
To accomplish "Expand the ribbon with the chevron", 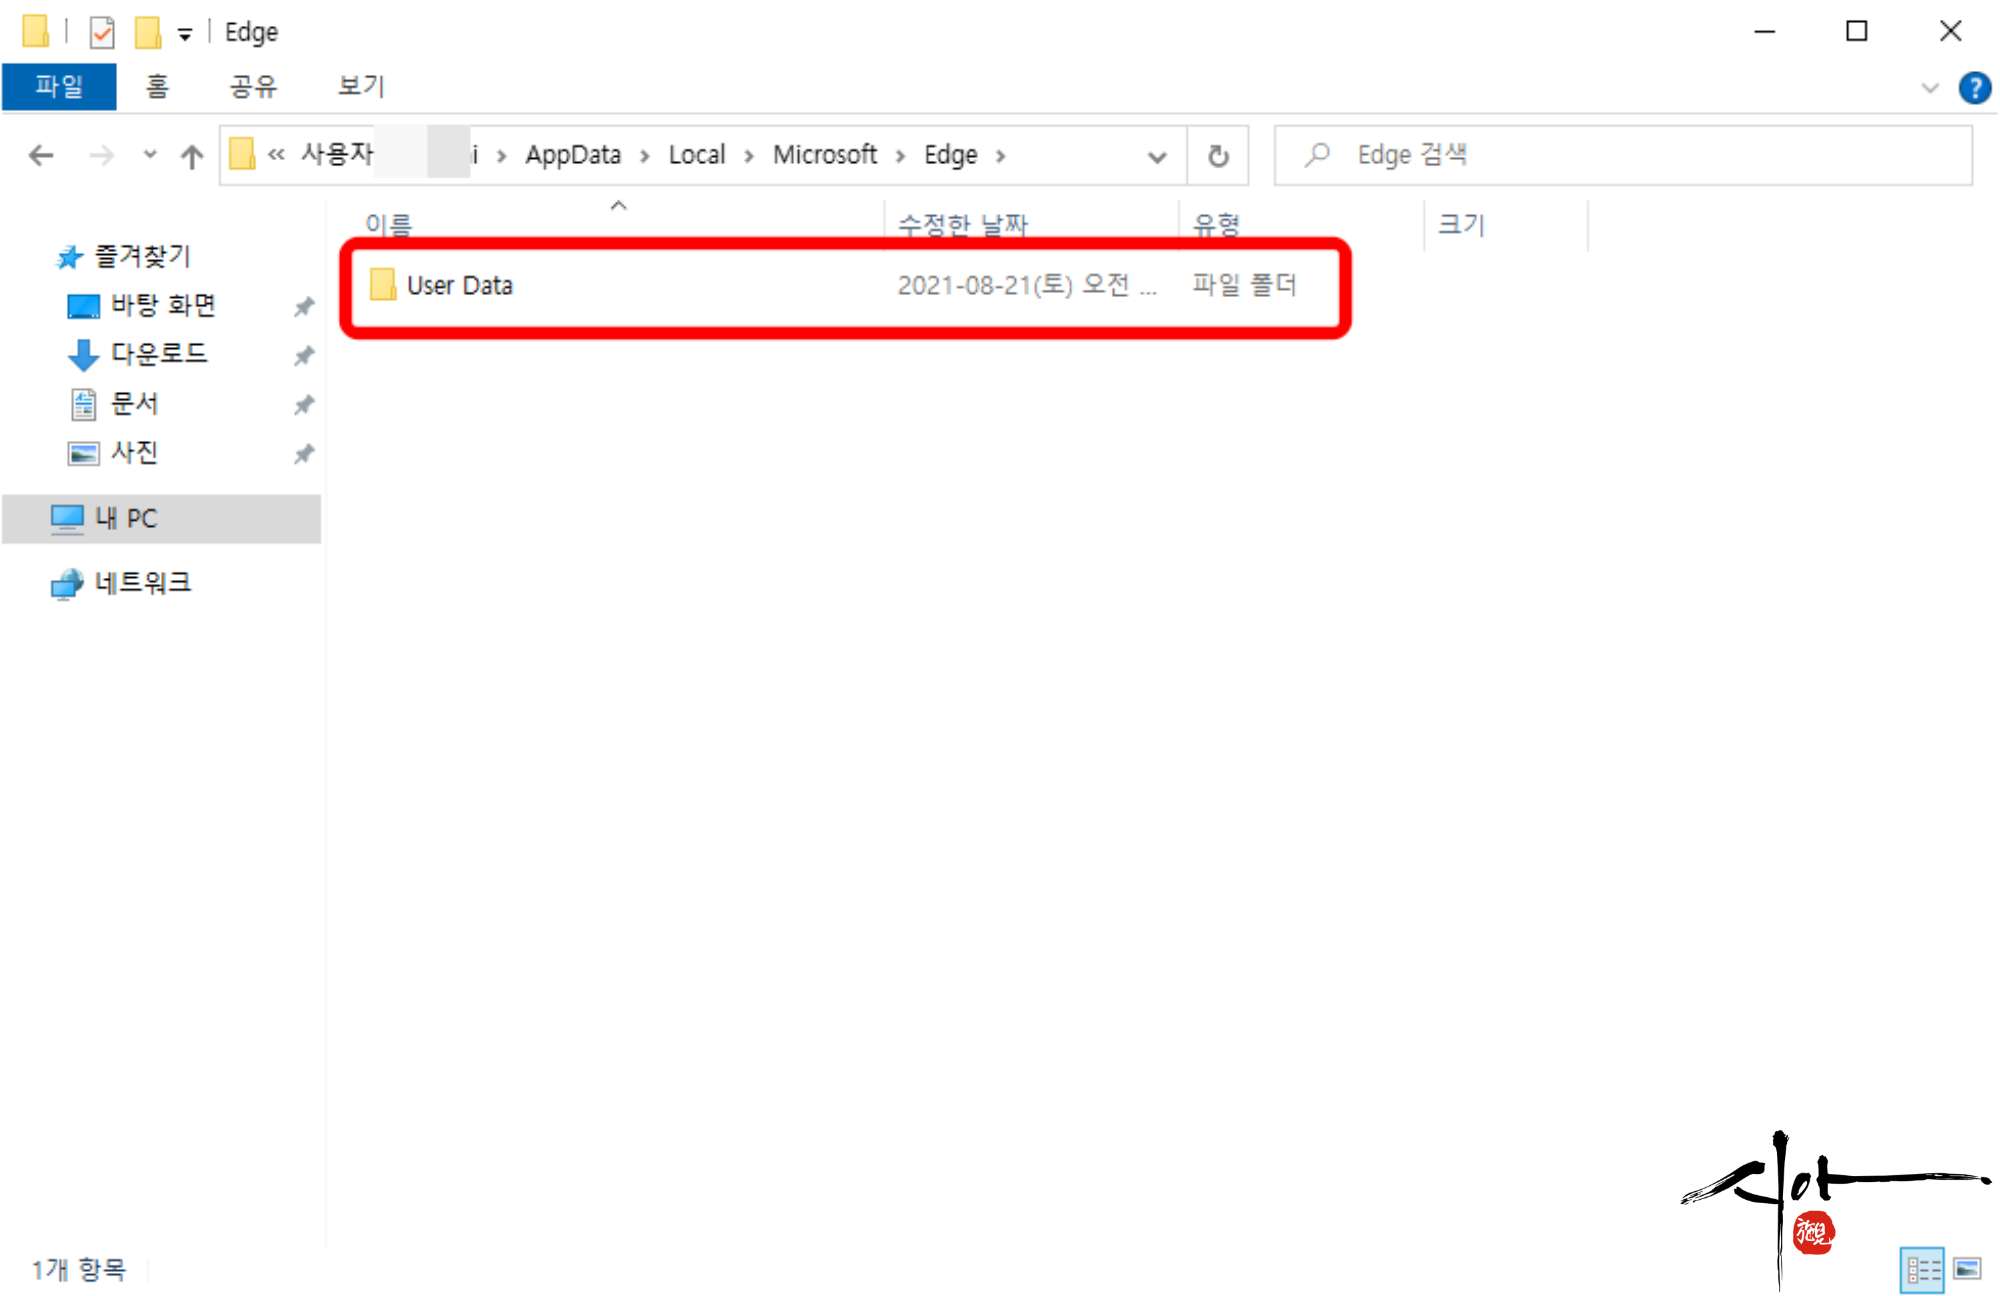I will click(1929, 88).
